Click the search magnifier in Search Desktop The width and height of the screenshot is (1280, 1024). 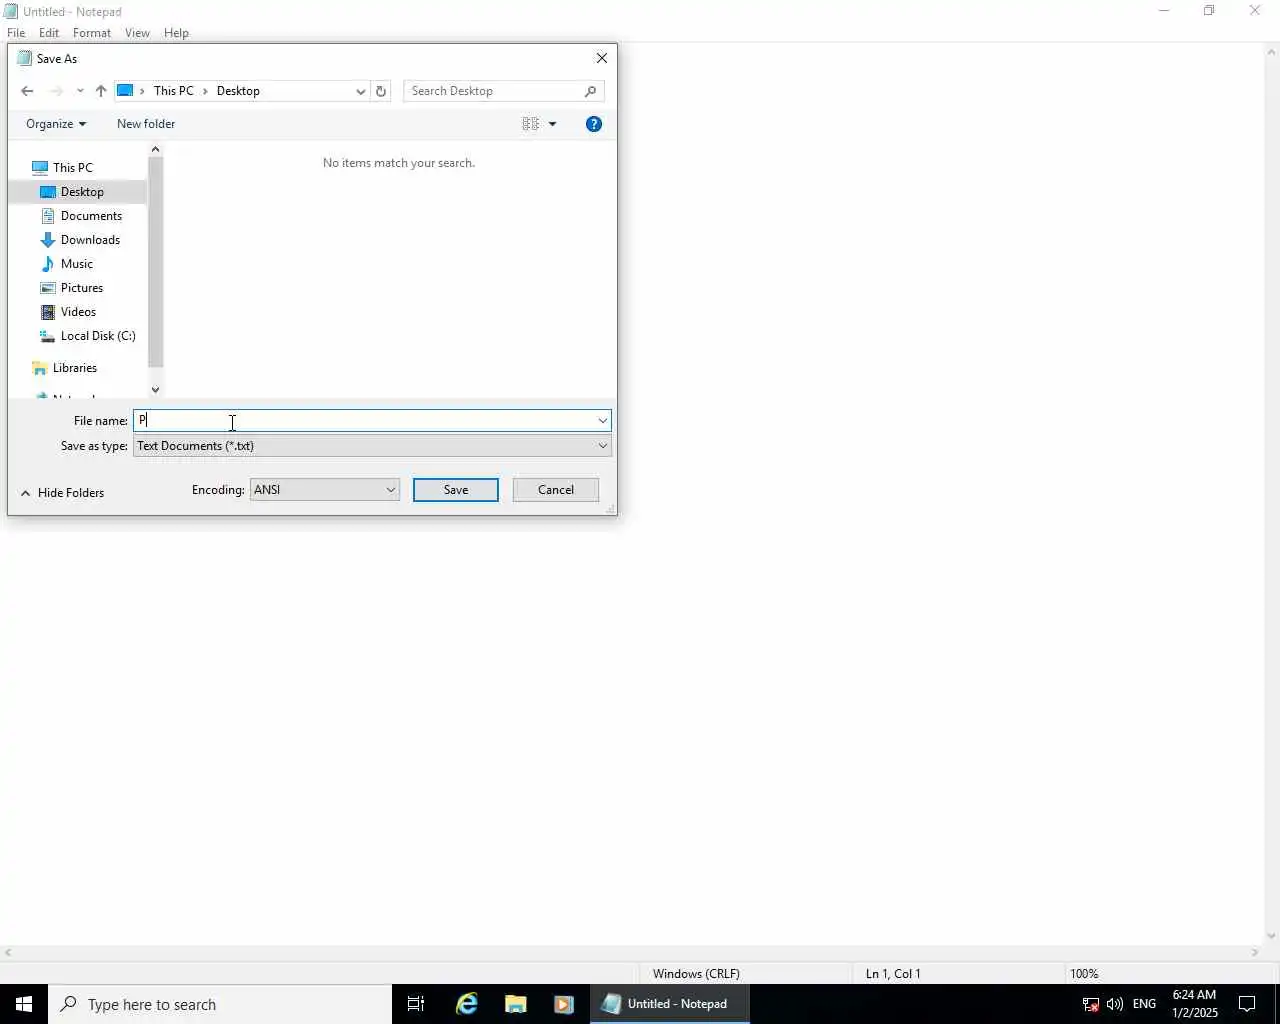(590, 91)
